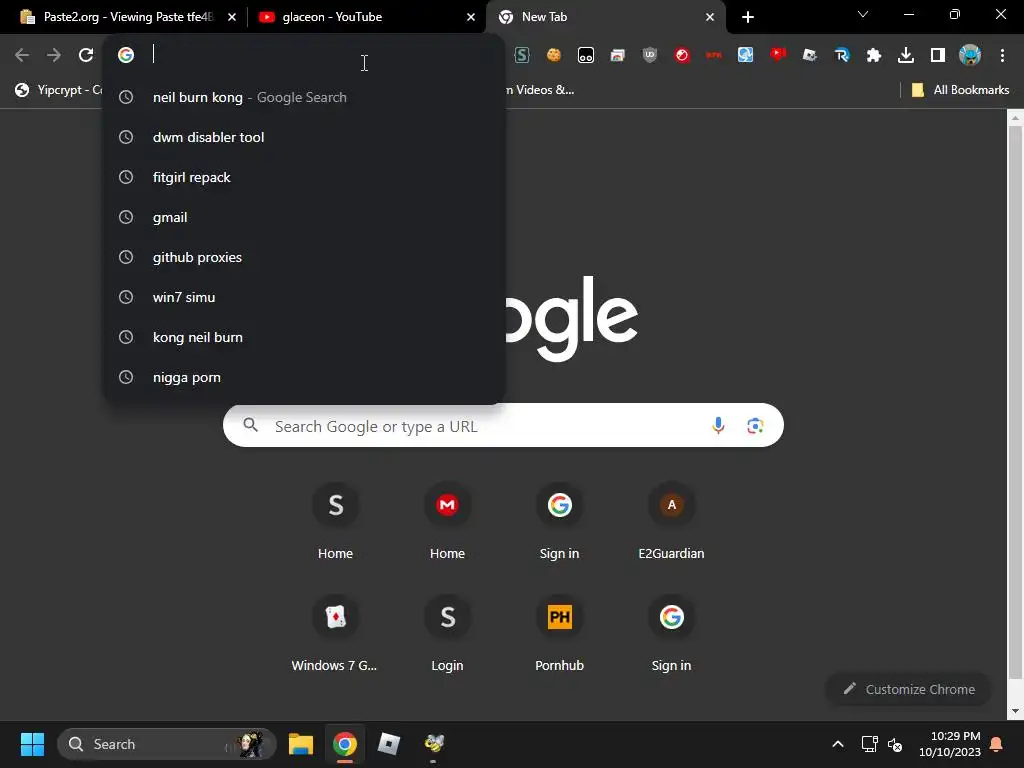Open the Yipcrypt bookmark
The height and width of the screenshot is (768, 1024).
[x=59, y=90]
